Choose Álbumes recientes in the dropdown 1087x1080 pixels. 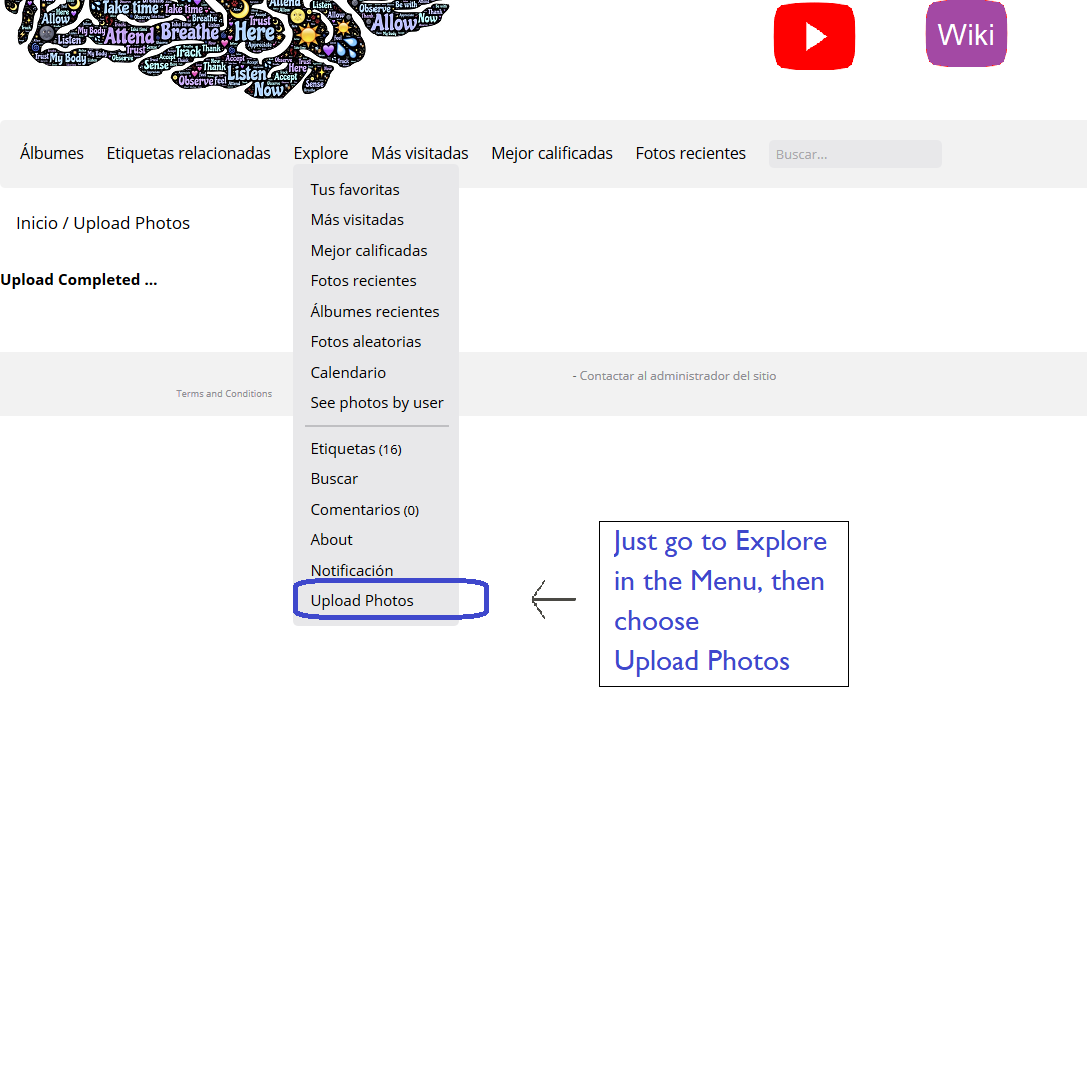tap(375, 311)
